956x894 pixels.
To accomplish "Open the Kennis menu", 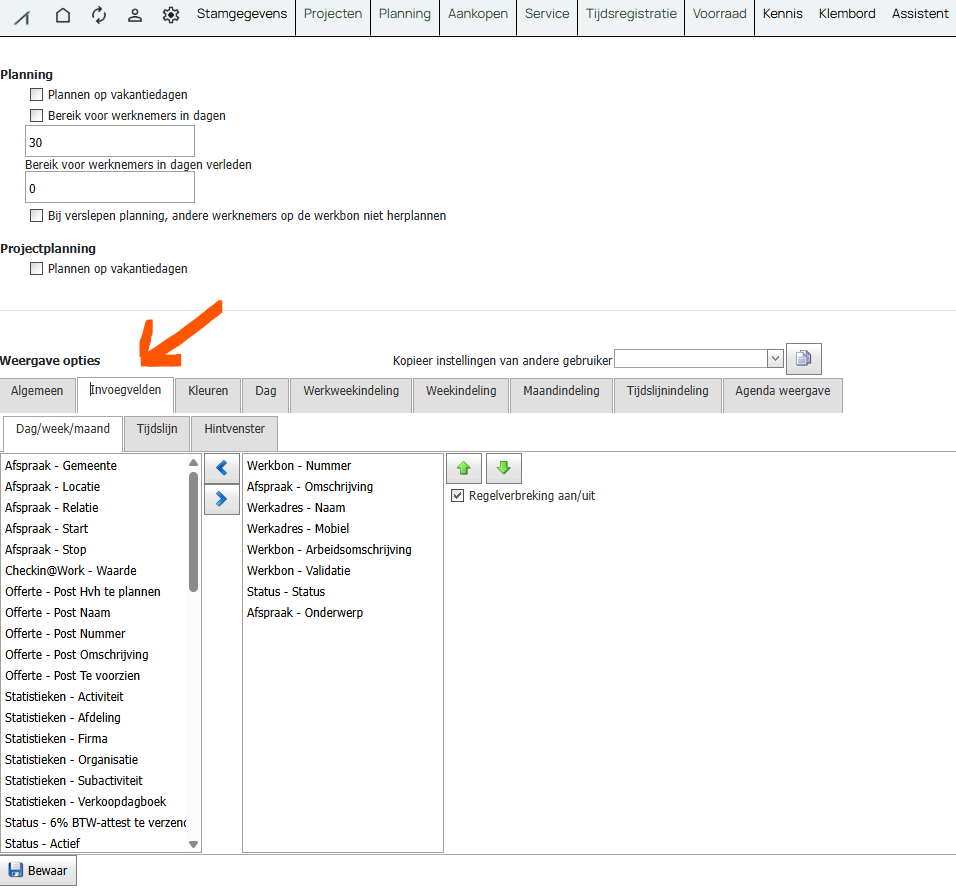I will (x=782, y=14).
